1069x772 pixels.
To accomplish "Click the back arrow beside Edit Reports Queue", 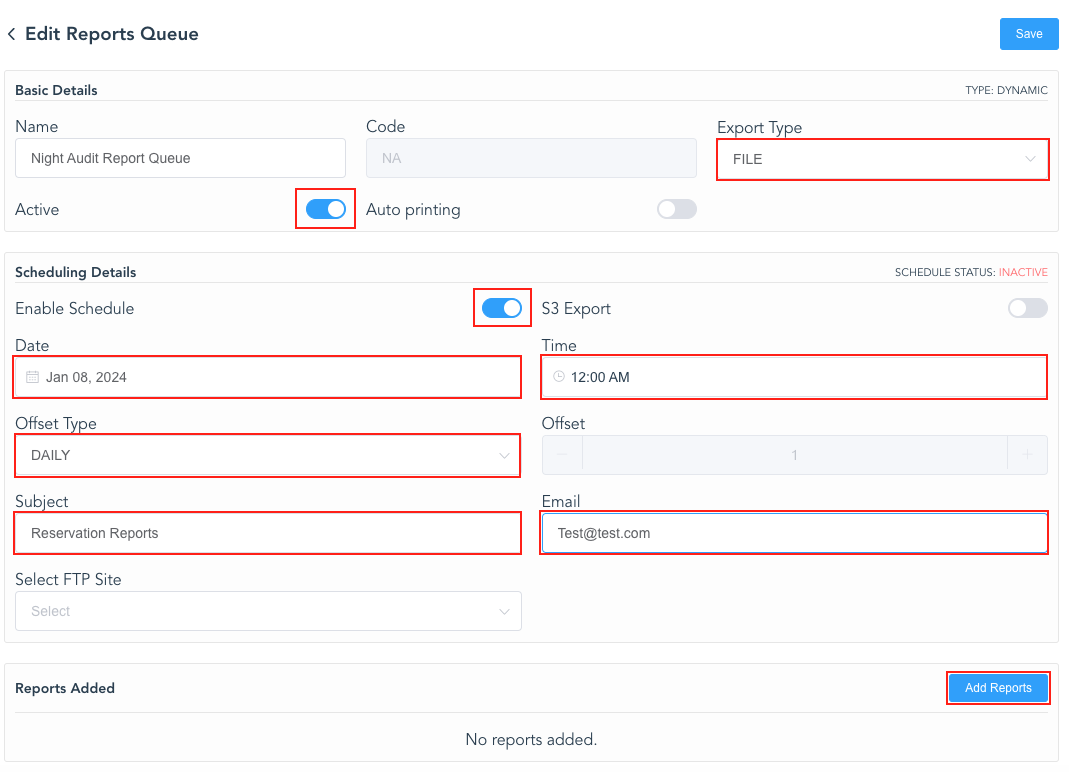I will [x=11, y=34].
